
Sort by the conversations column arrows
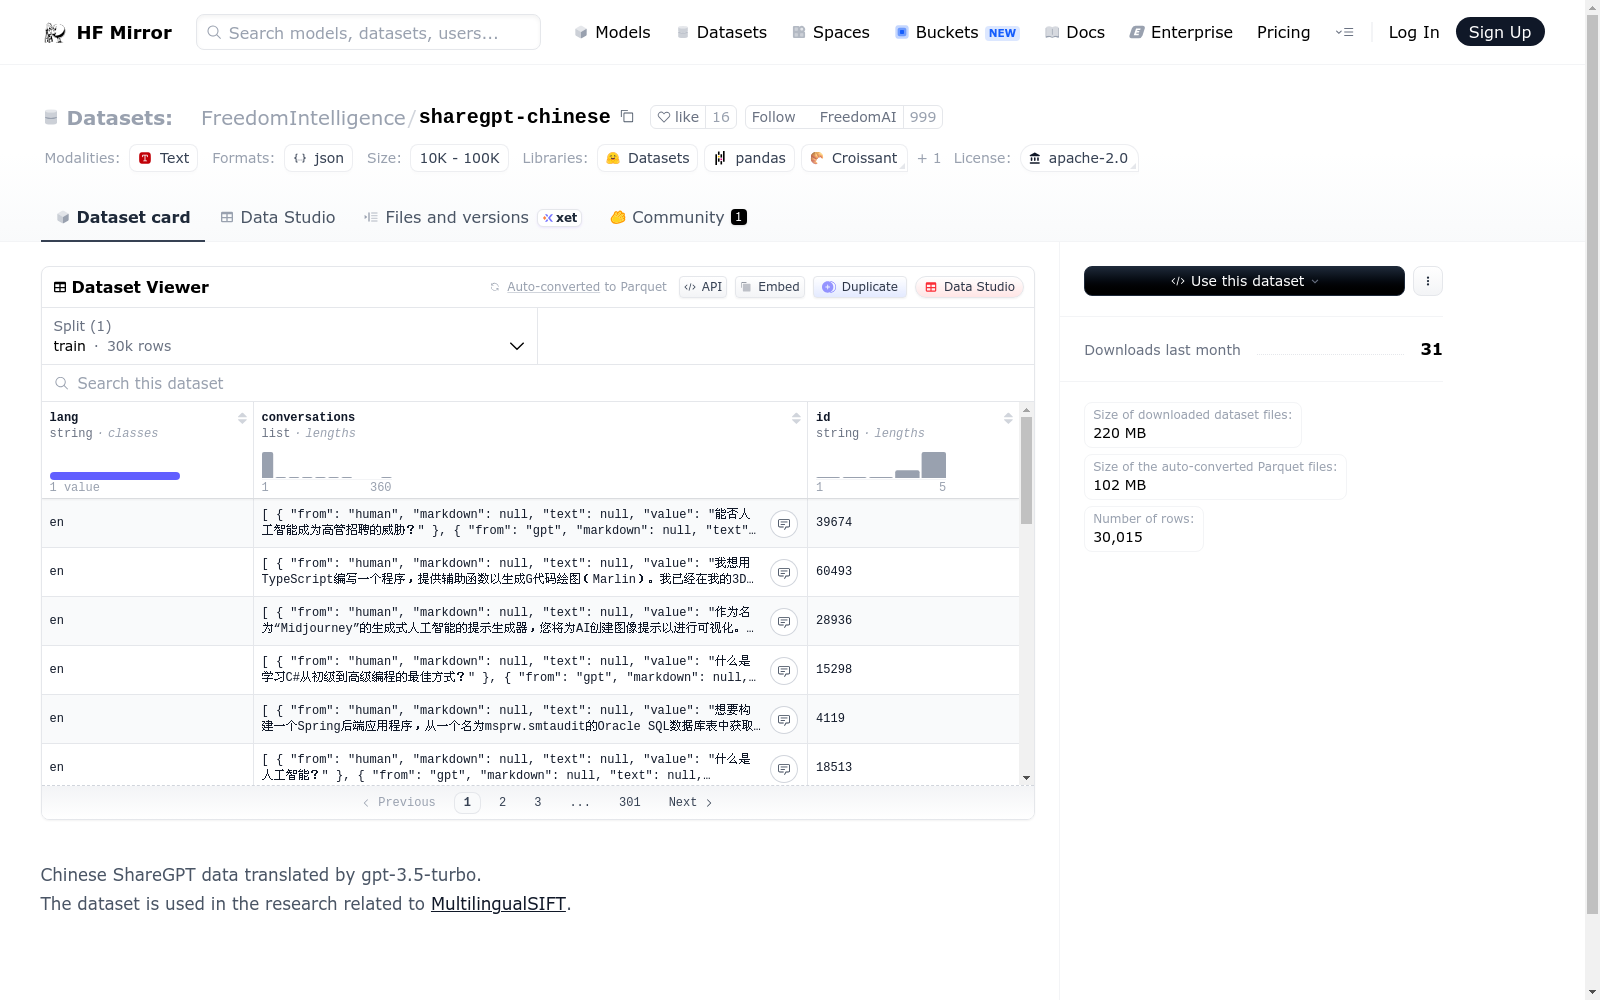tap(796, 418)
